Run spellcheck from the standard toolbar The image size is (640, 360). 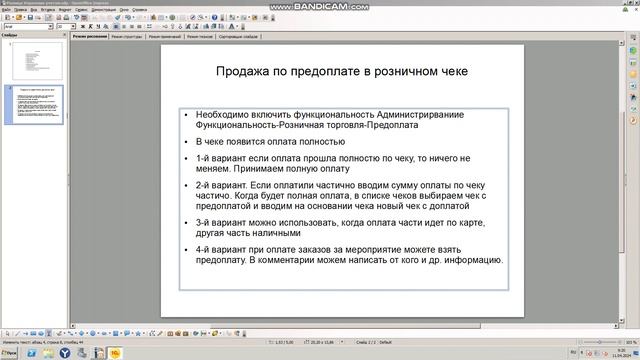(76, 18)
